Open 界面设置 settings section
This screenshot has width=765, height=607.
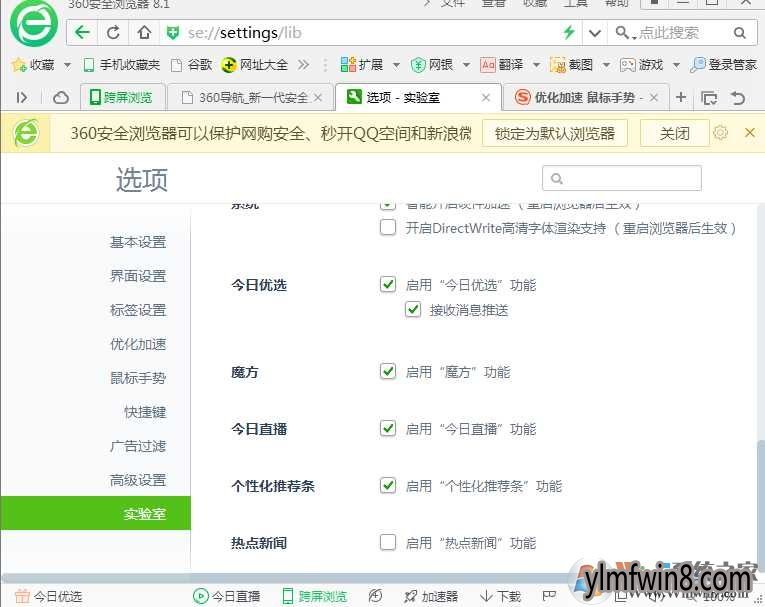coord(138,276)
